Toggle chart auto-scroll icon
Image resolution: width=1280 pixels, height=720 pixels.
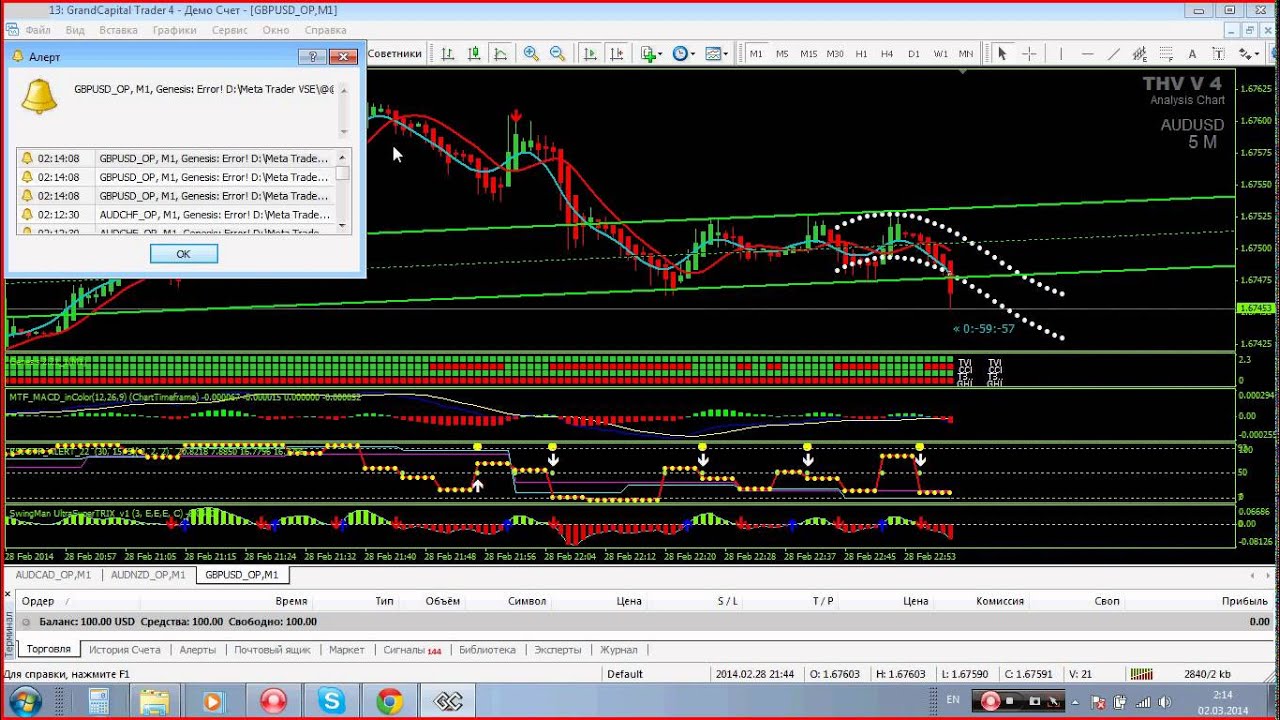point(590,54)
